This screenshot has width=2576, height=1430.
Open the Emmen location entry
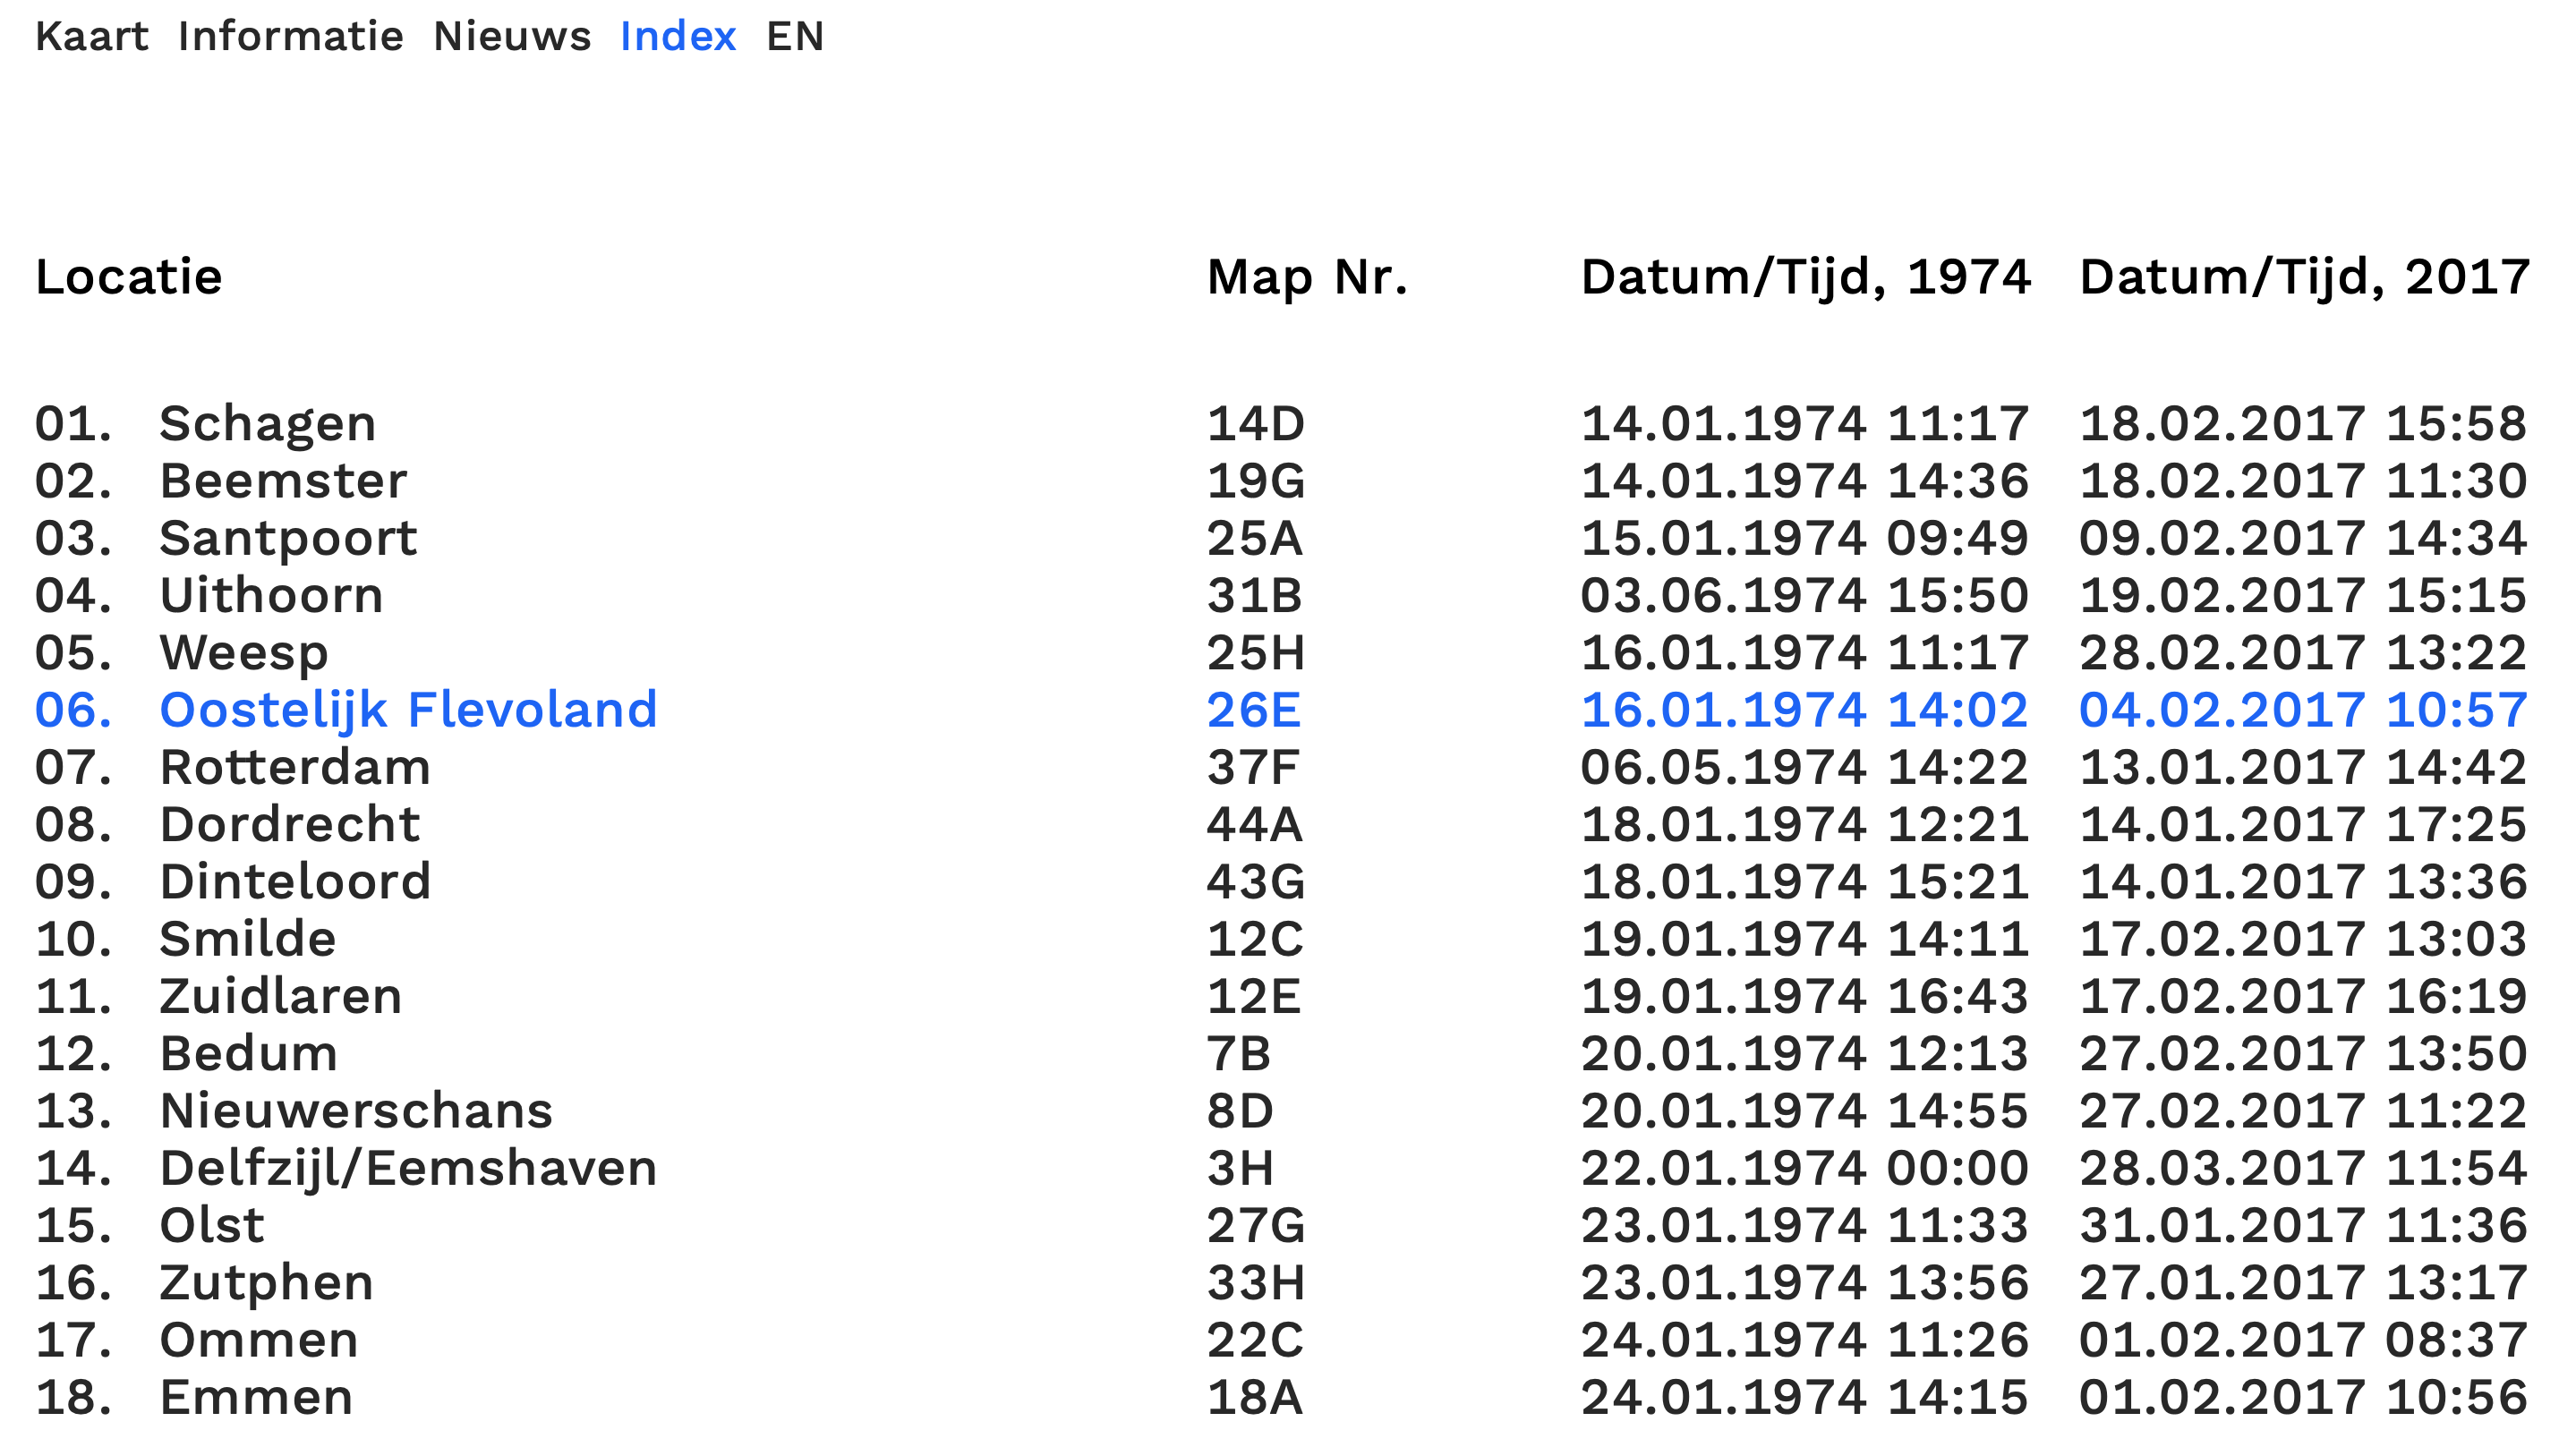(x=256, y=1398)
